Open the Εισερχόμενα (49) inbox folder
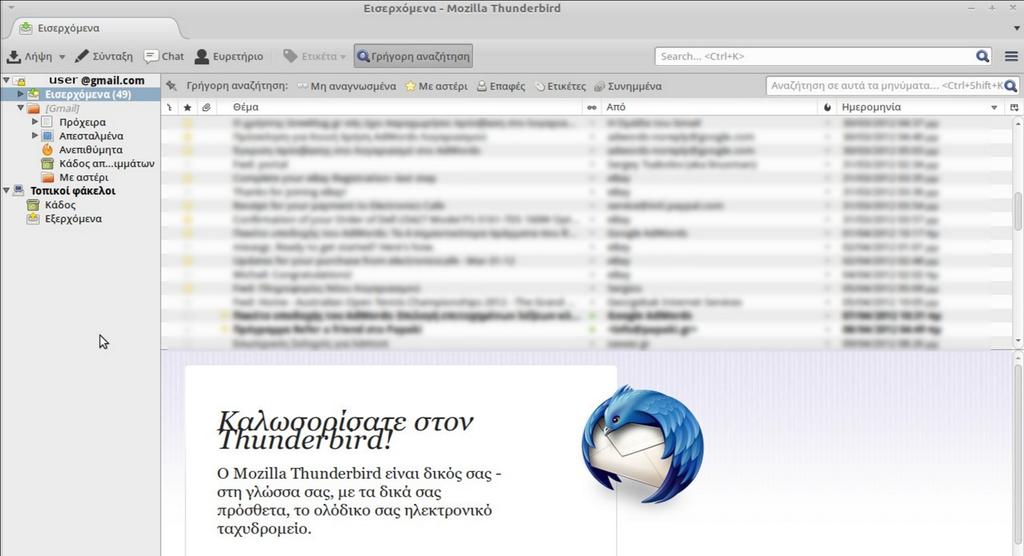 click(88, 94)
